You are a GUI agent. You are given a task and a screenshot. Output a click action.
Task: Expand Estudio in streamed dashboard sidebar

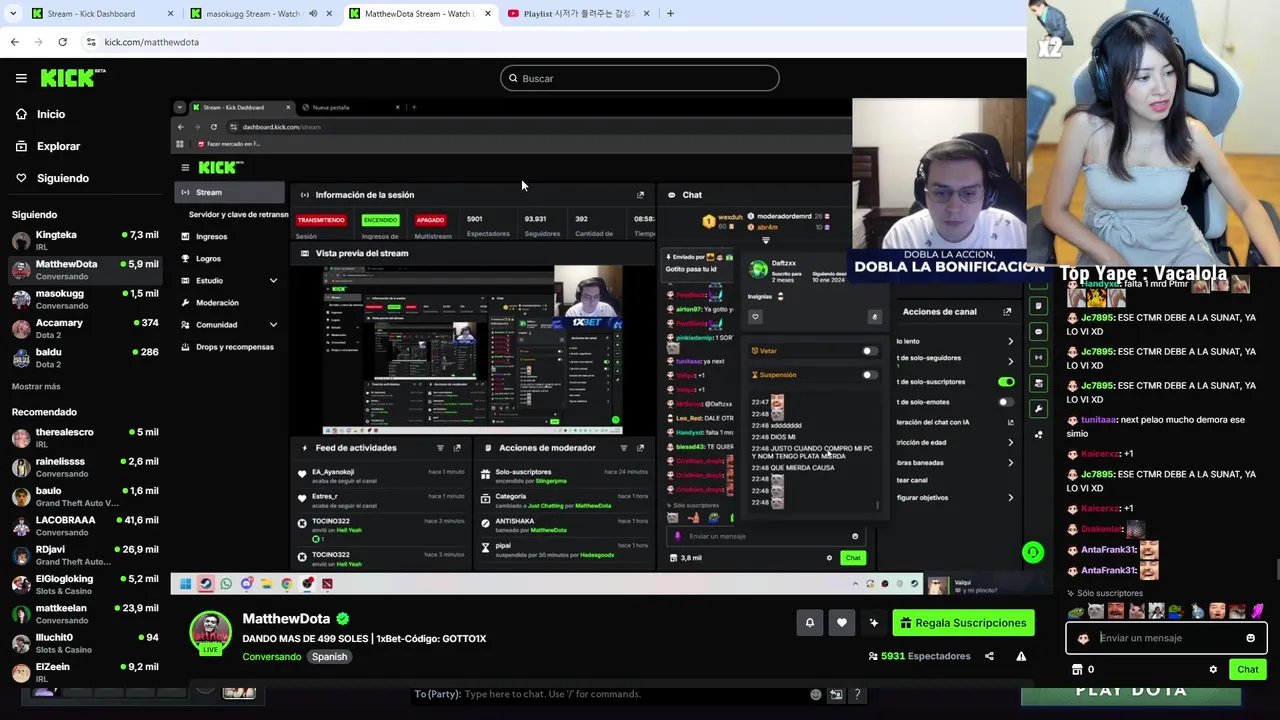pyautogui.click(x=273, y=281)
